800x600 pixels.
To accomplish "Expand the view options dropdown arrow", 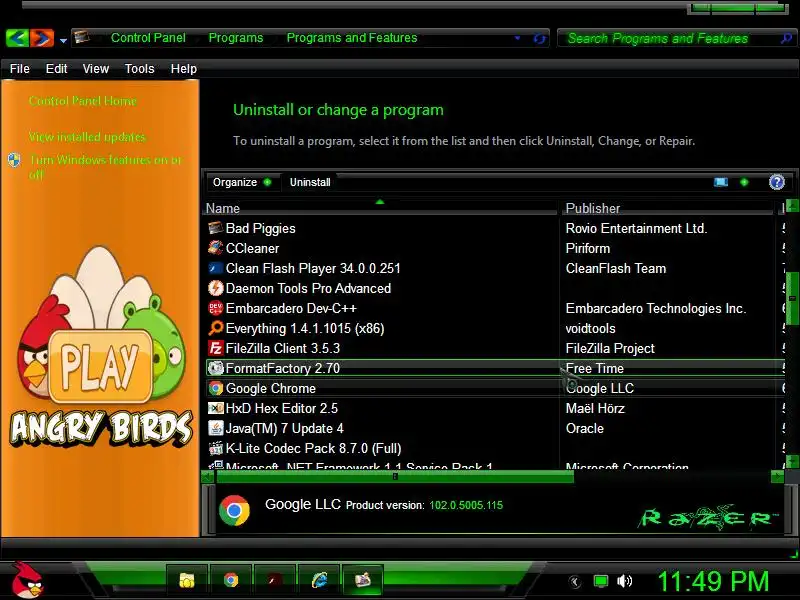I will (744, 182).
